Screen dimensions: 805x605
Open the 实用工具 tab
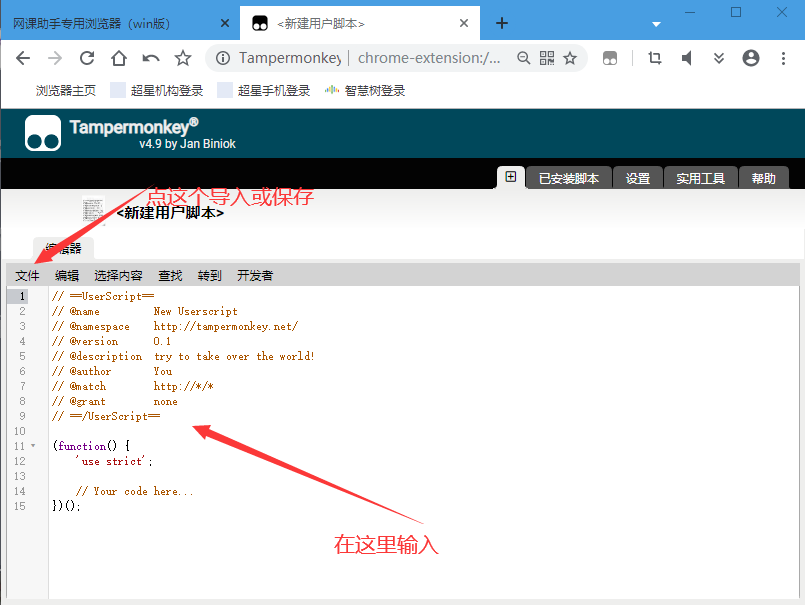point(700,178)
